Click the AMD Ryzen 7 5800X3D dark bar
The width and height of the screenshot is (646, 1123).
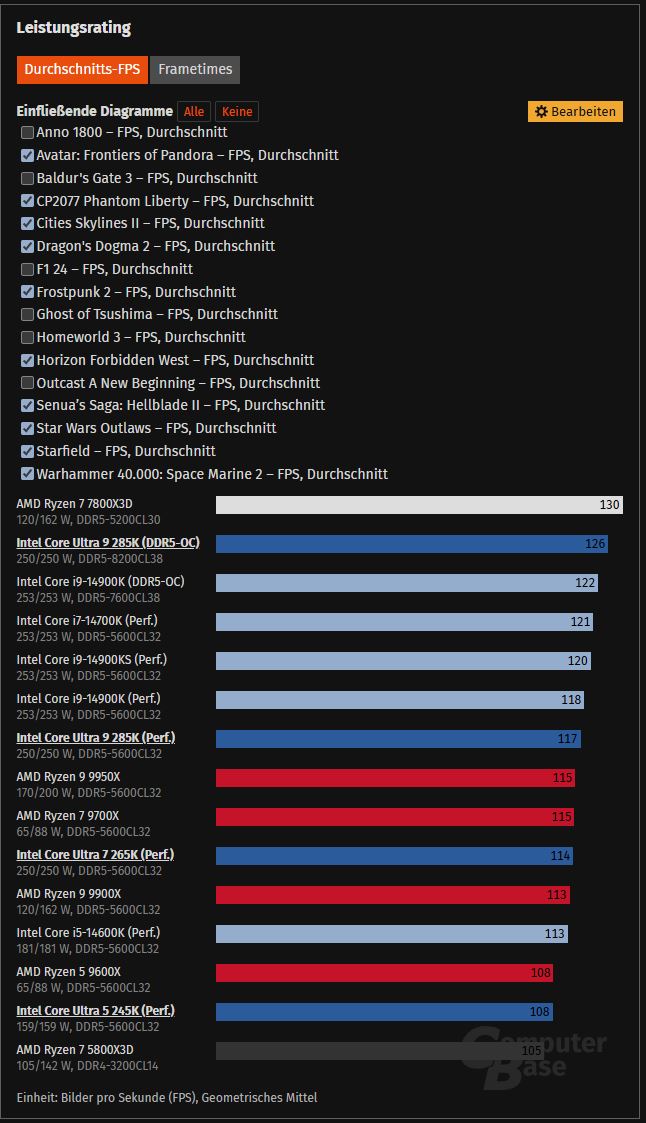click(380, 1051)
